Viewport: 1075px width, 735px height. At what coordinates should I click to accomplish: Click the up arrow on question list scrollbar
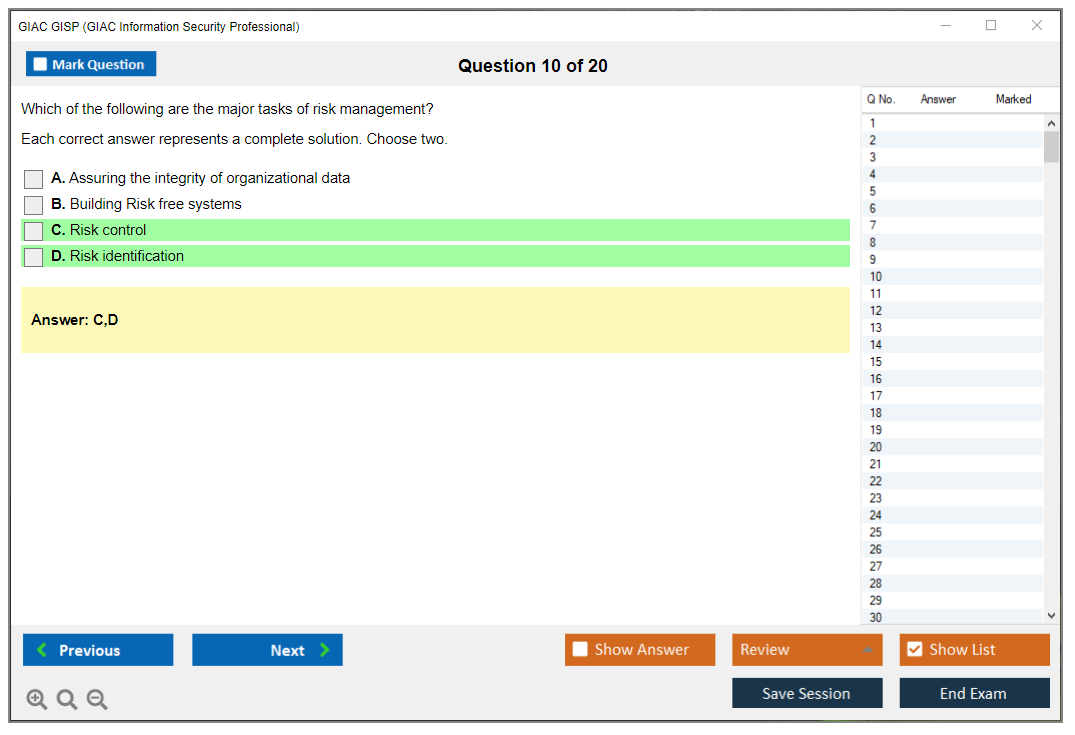click(1051, 122)
